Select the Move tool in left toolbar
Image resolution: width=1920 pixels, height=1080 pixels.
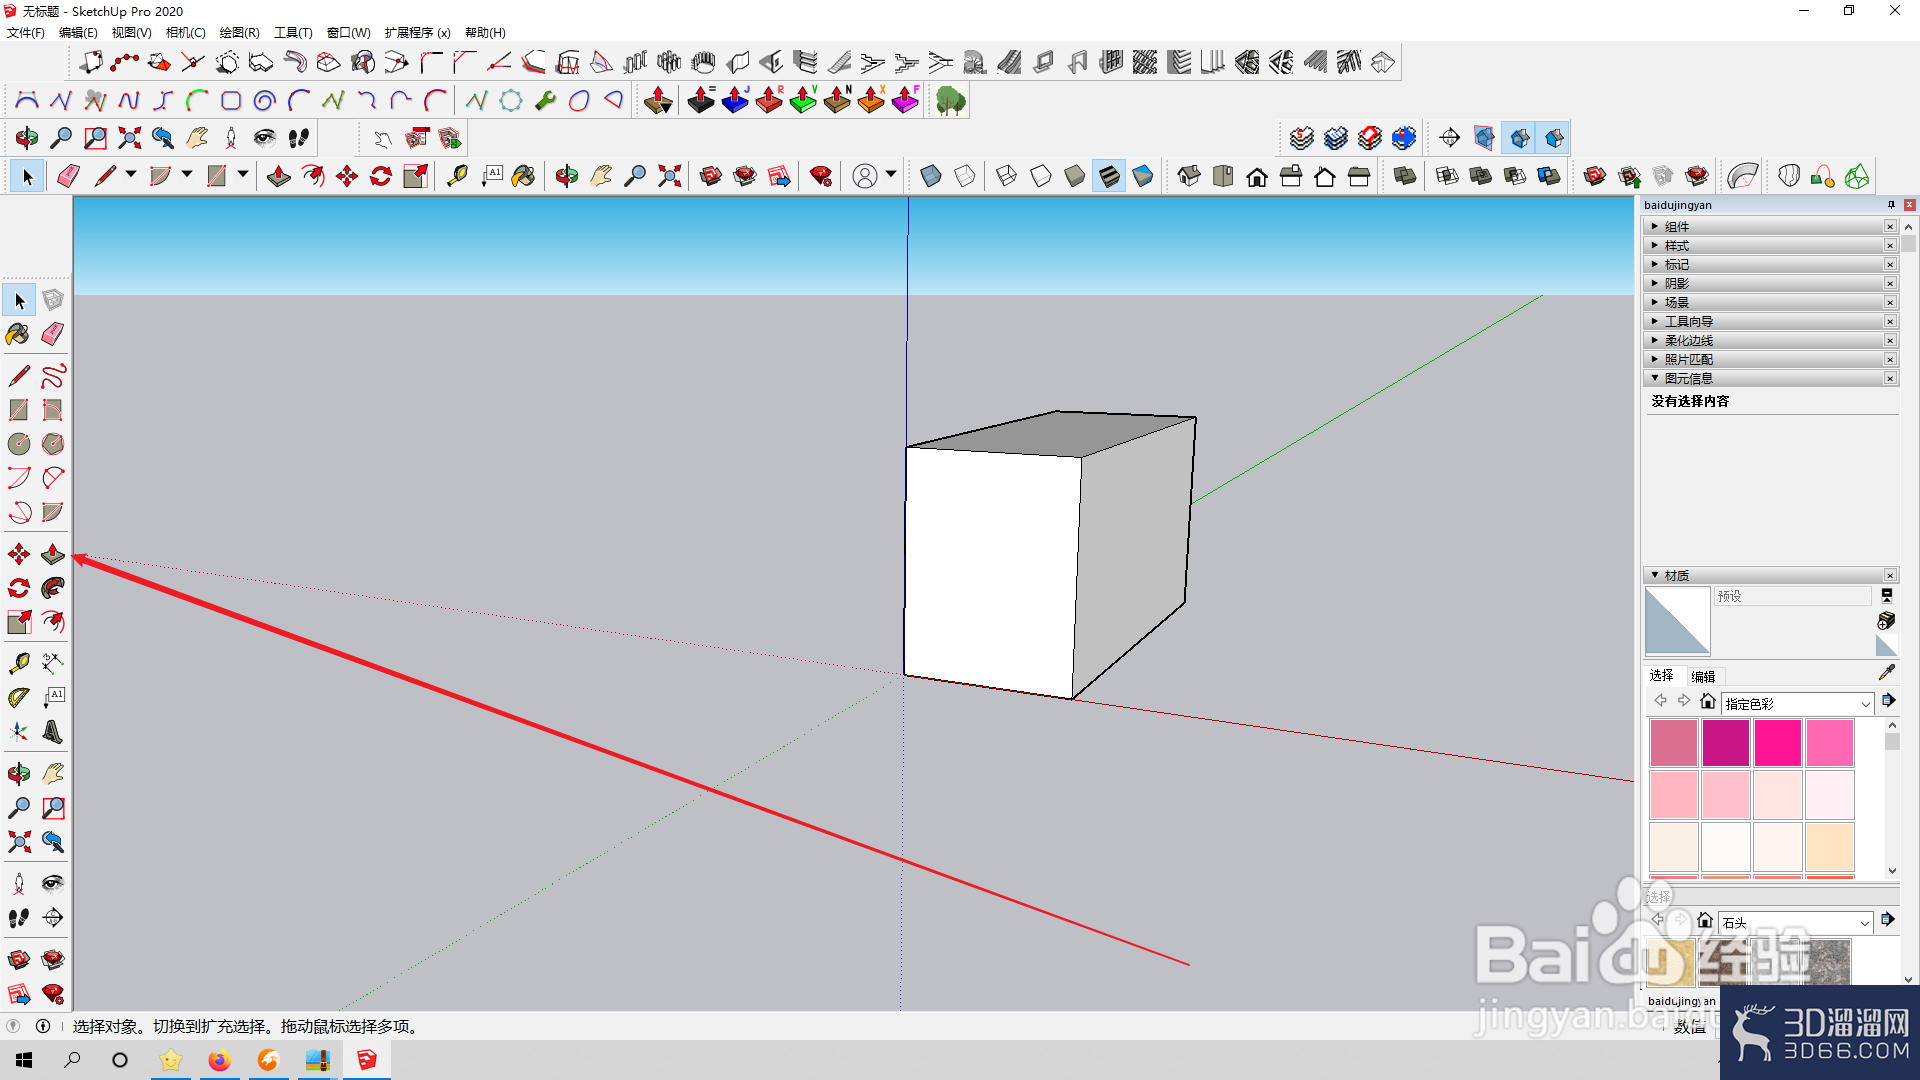(x=19, y=554)
